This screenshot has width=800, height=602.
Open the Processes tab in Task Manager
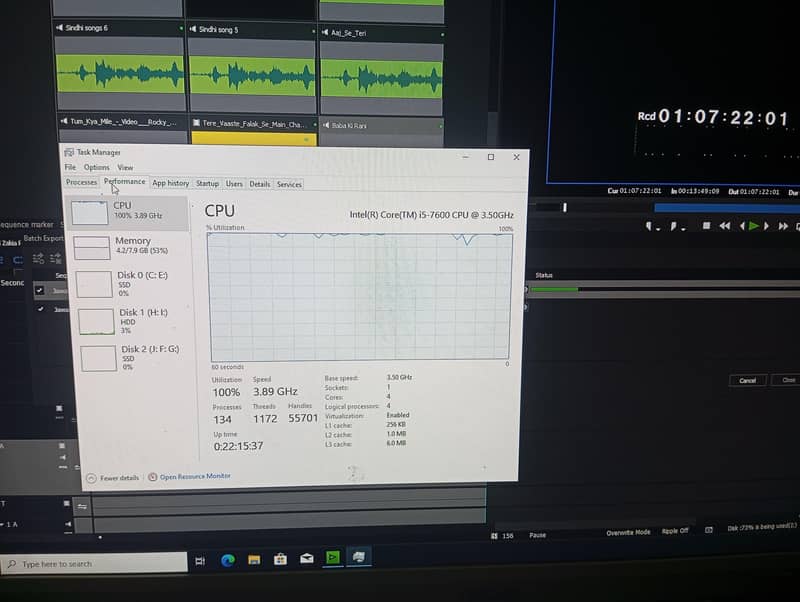pos(81,182)
